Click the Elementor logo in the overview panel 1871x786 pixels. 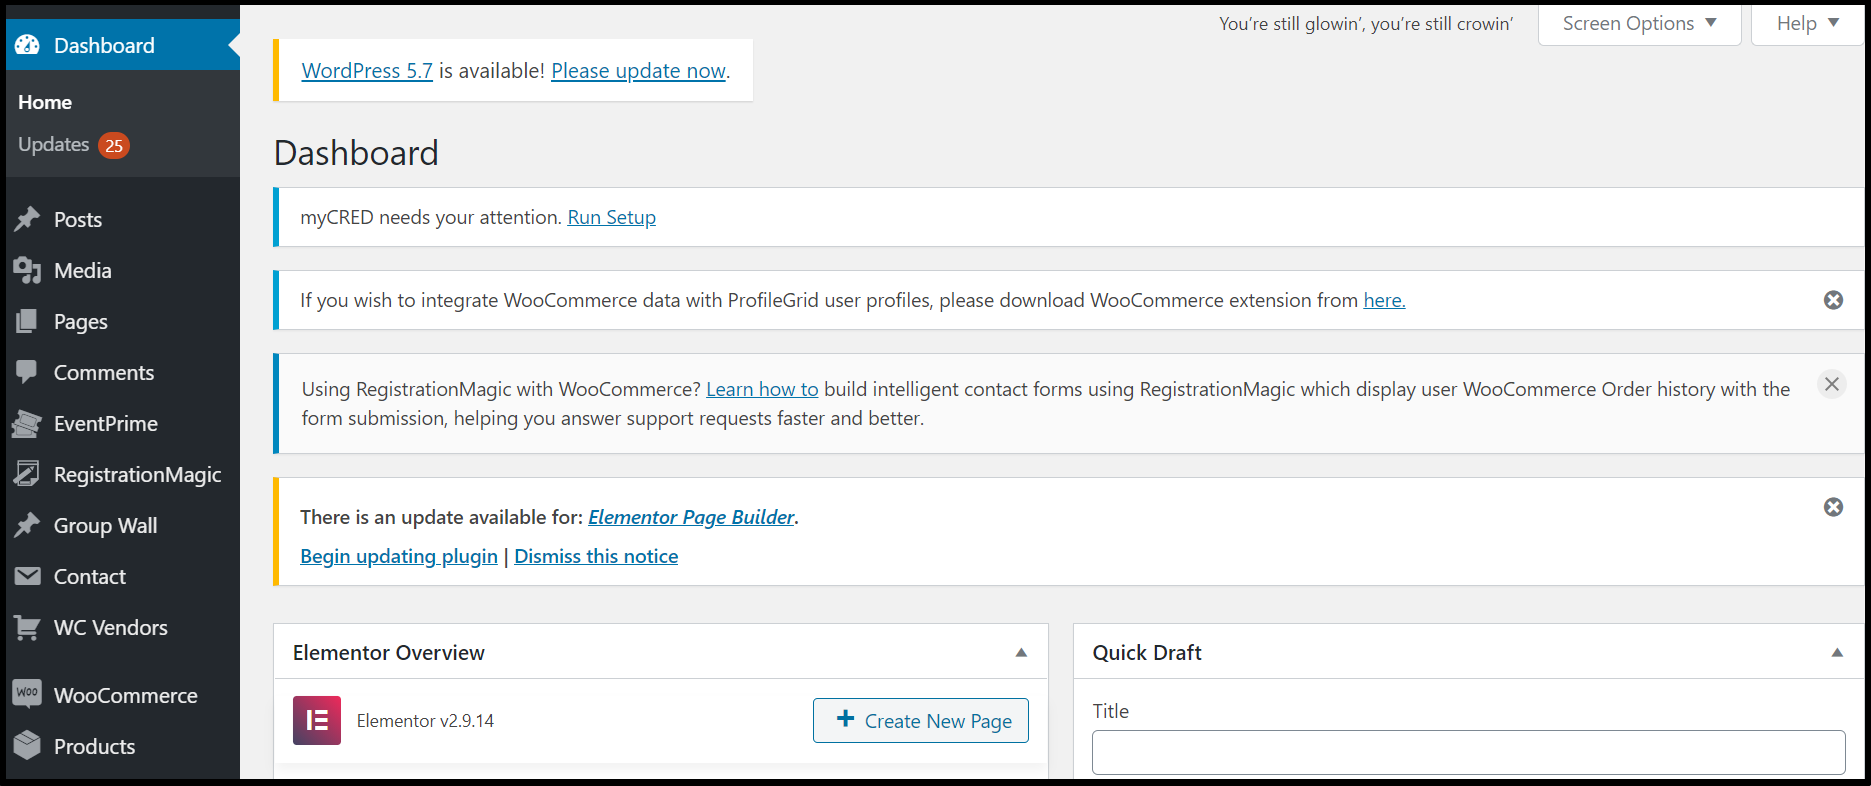(316, 720)
